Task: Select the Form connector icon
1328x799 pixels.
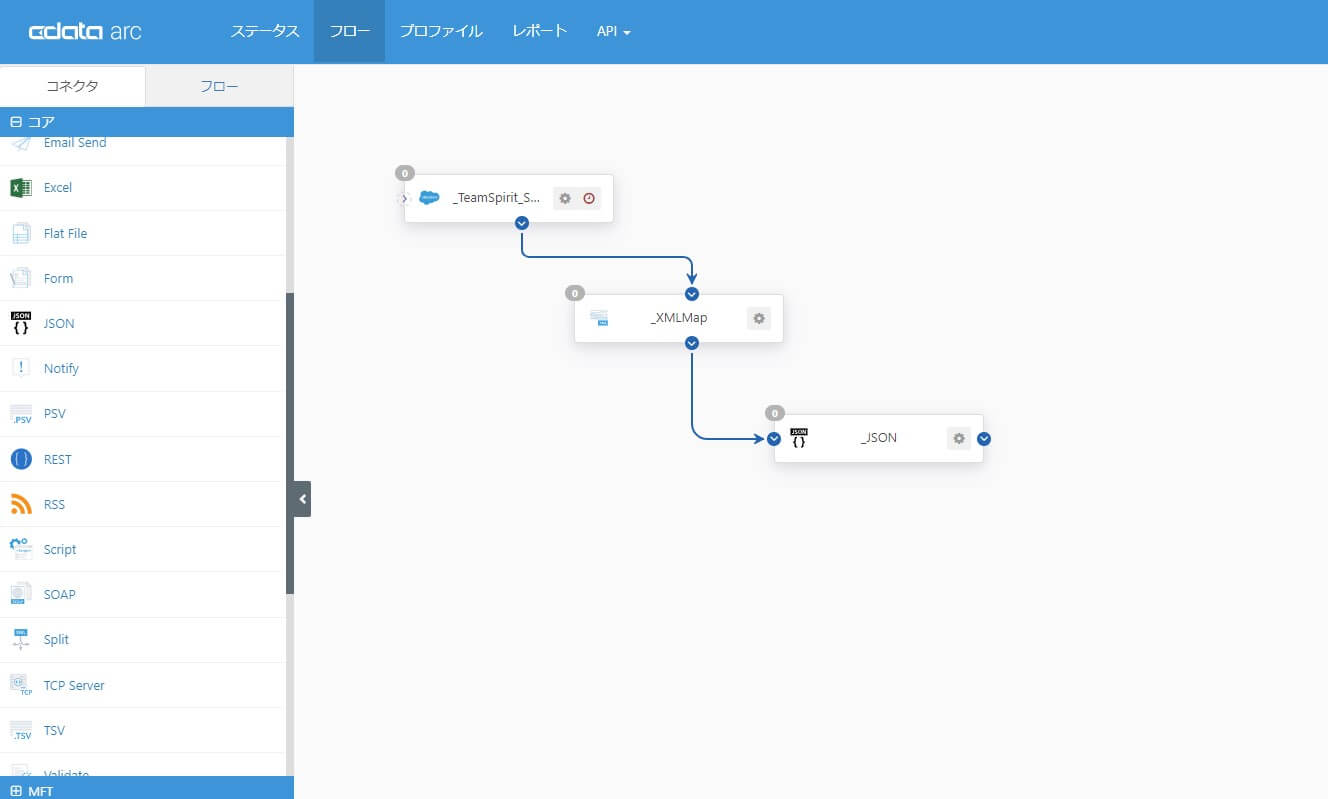Action: click(x=21, y=278)
